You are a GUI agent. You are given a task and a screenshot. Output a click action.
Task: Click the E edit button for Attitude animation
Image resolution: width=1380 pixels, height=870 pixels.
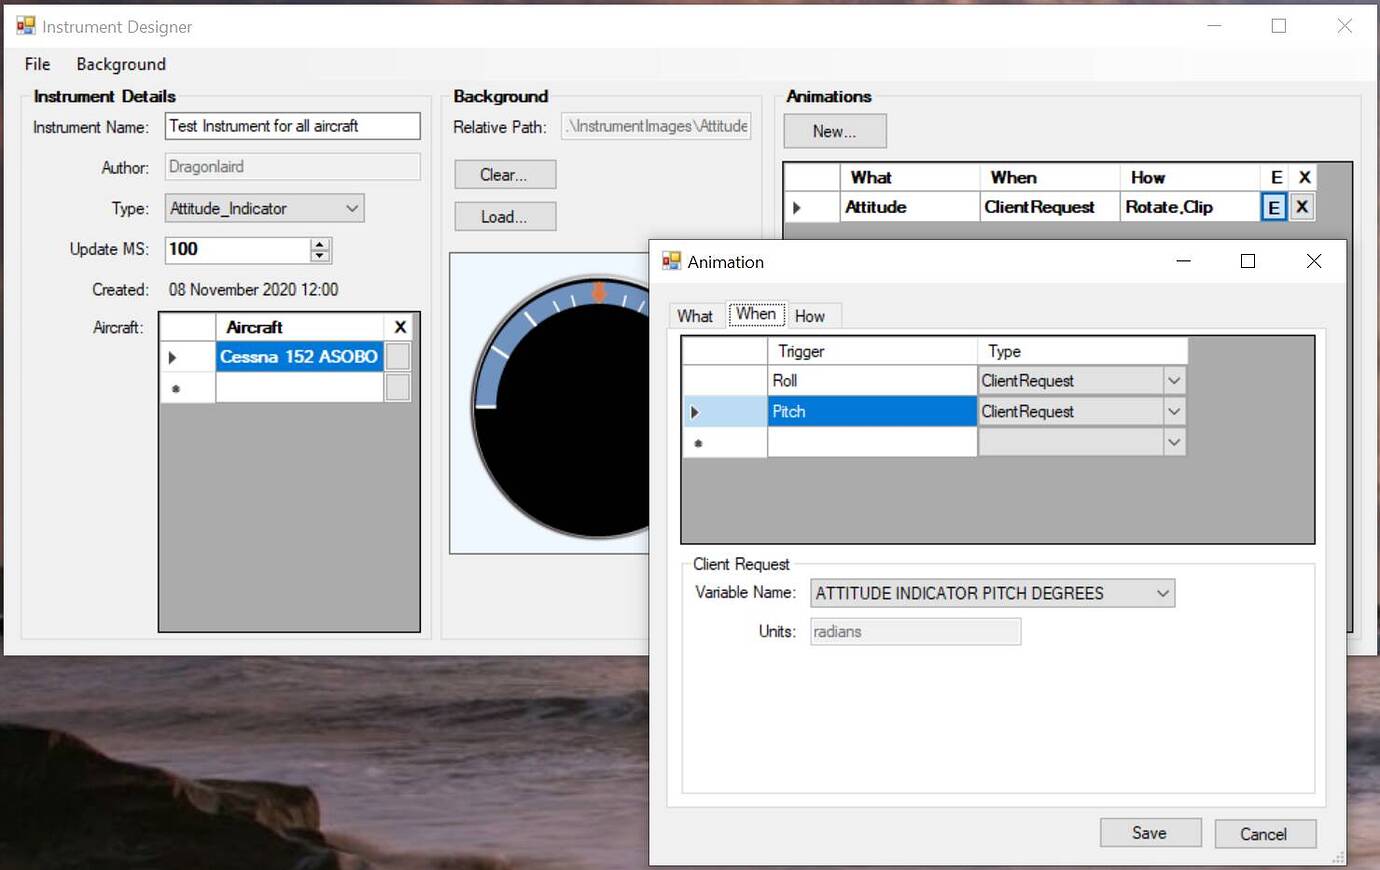[1273, 207]
